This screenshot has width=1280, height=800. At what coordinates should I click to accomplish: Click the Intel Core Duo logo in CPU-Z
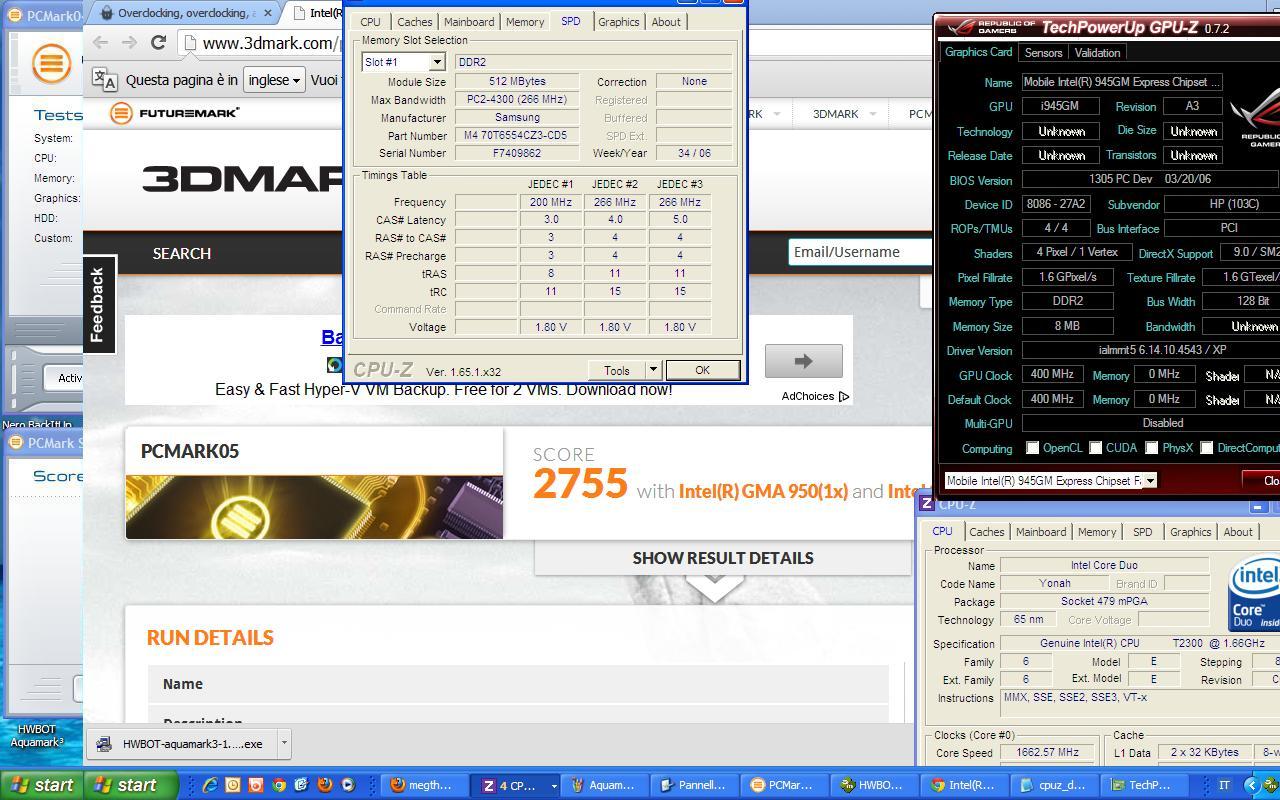(1254, 595)
